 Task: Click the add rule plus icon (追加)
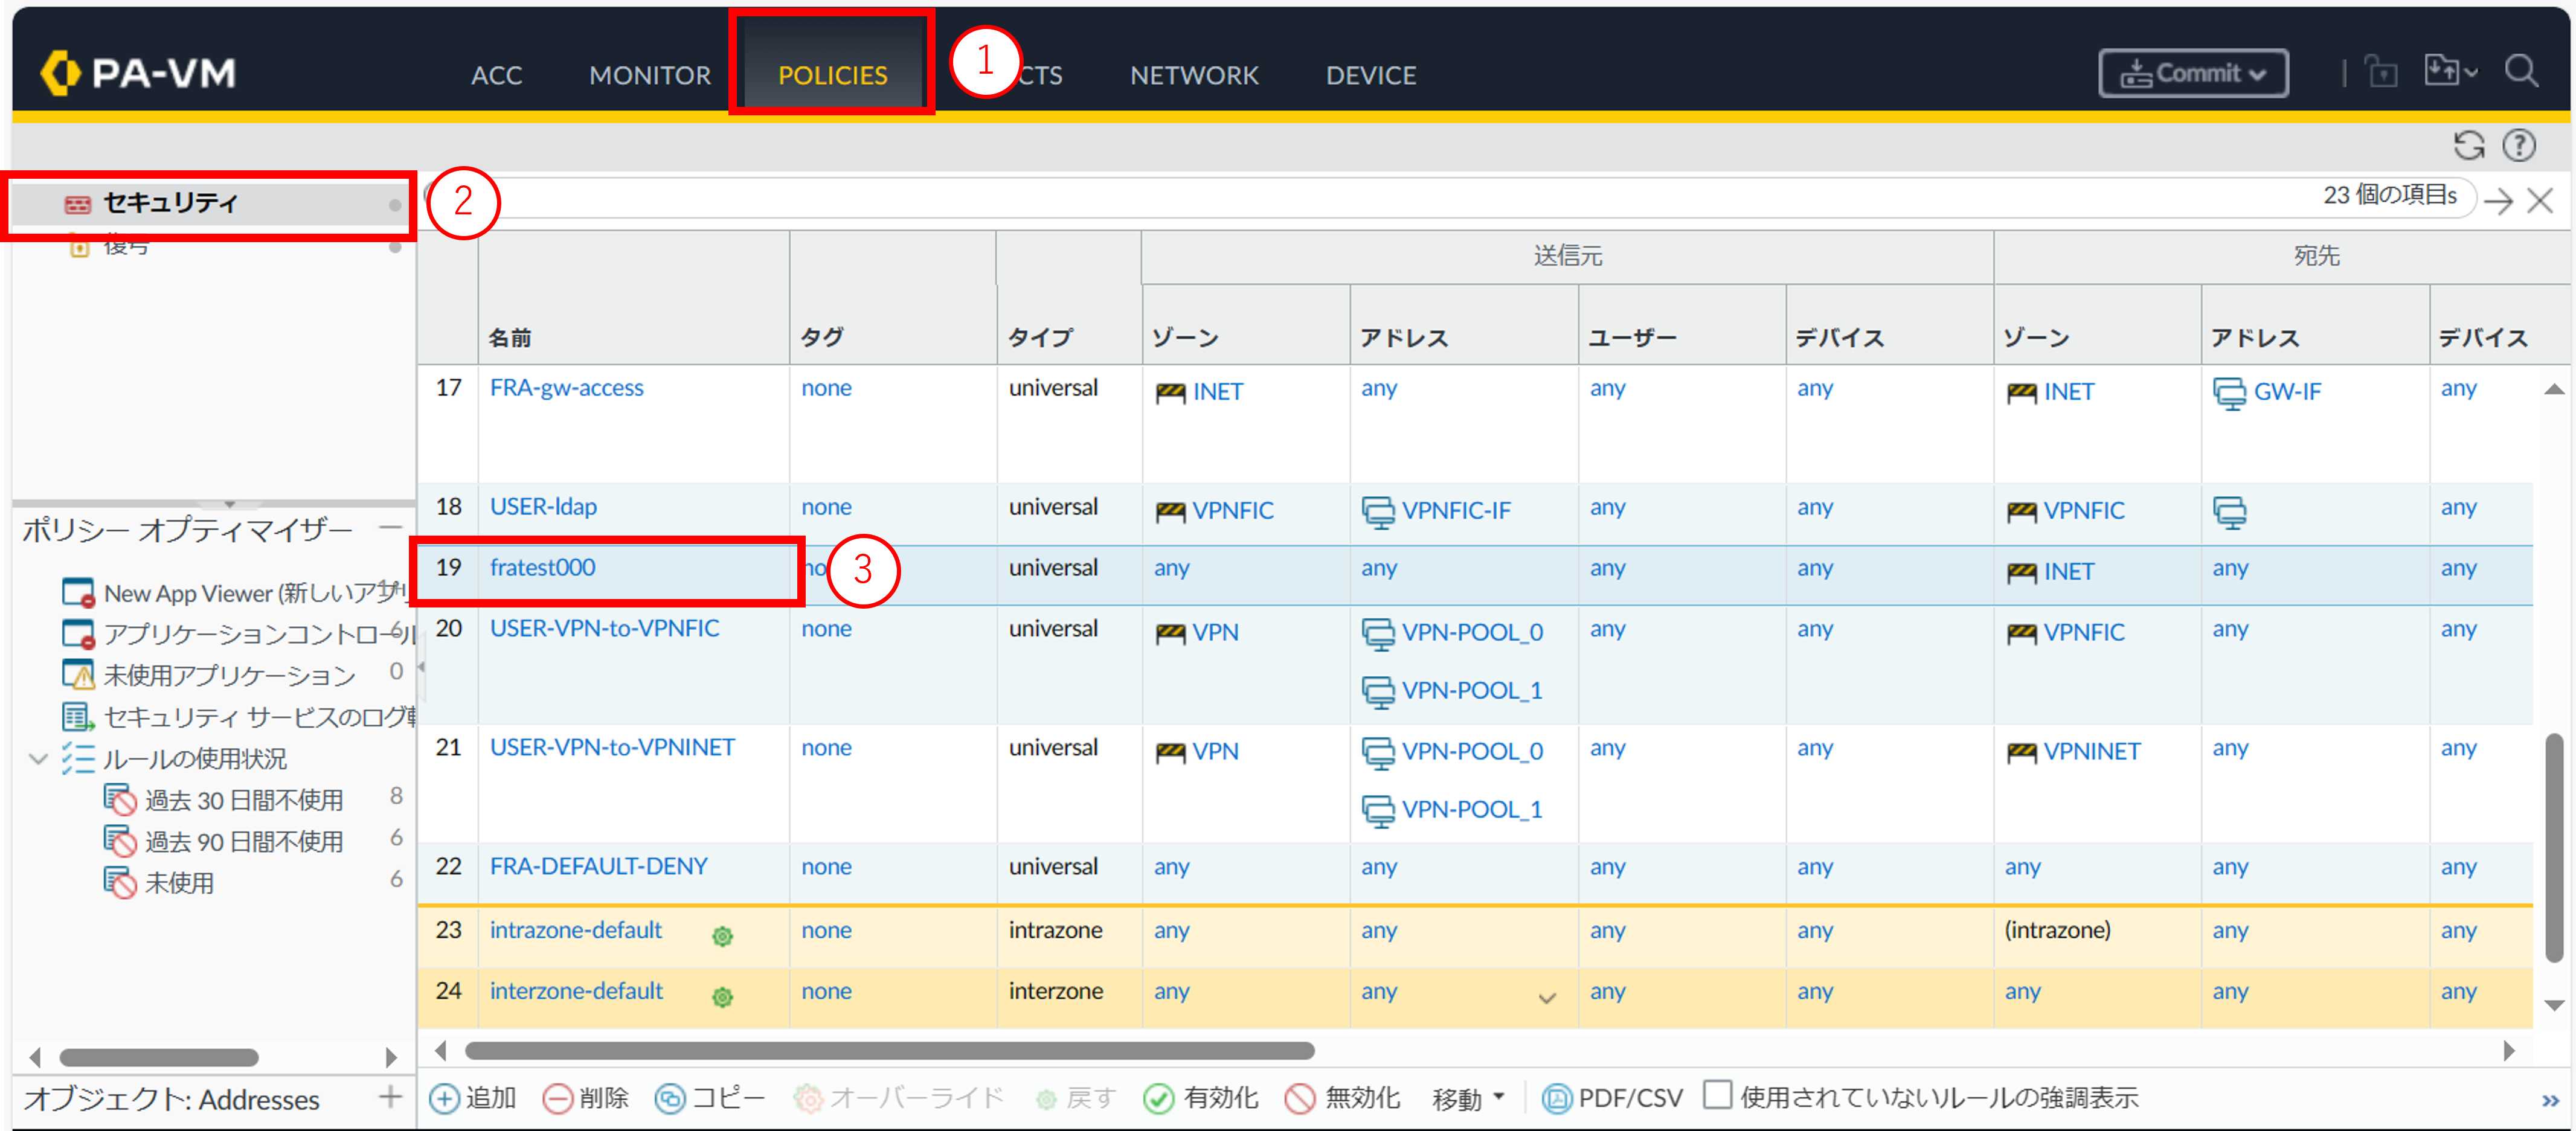(444, 1098)
